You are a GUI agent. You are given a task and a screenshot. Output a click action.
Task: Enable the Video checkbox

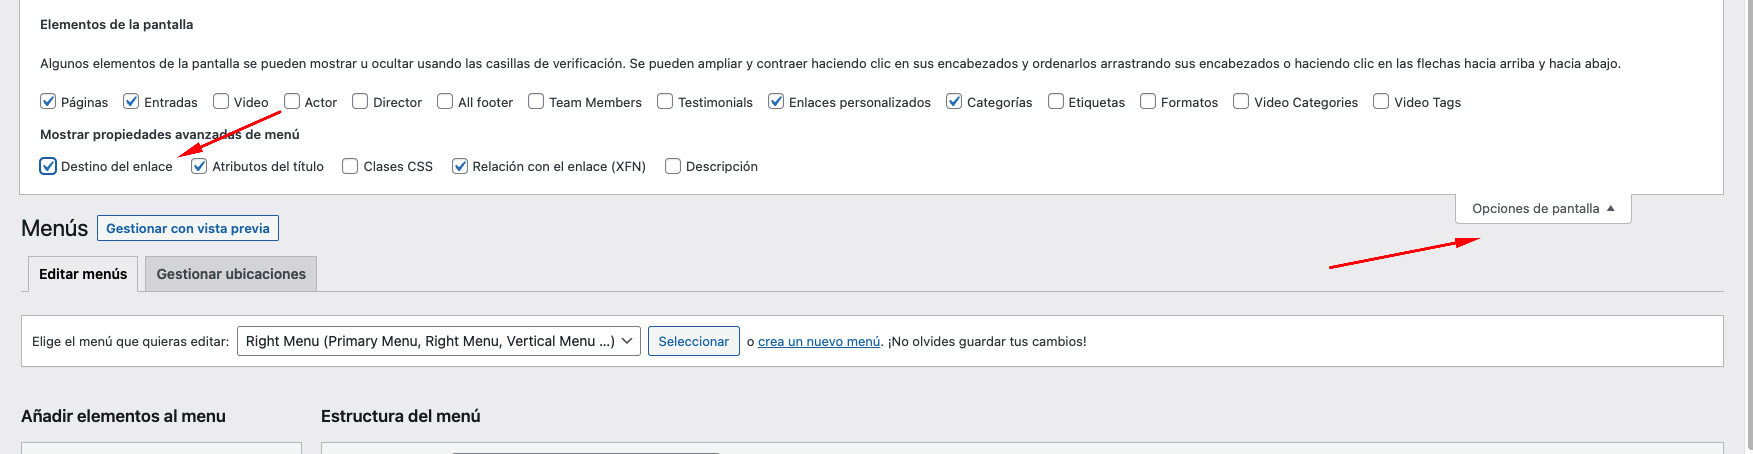point(221,101)
